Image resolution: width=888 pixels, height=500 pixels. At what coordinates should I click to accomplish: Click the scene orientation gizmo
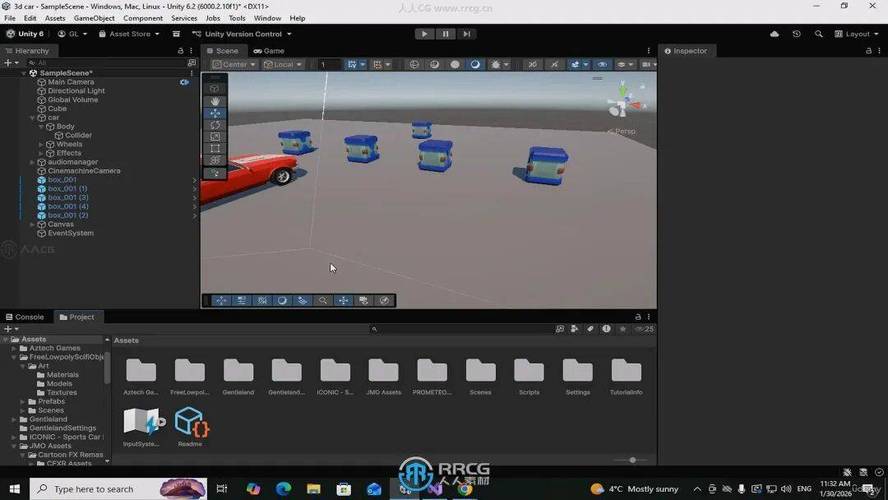[x=625, y=102]
